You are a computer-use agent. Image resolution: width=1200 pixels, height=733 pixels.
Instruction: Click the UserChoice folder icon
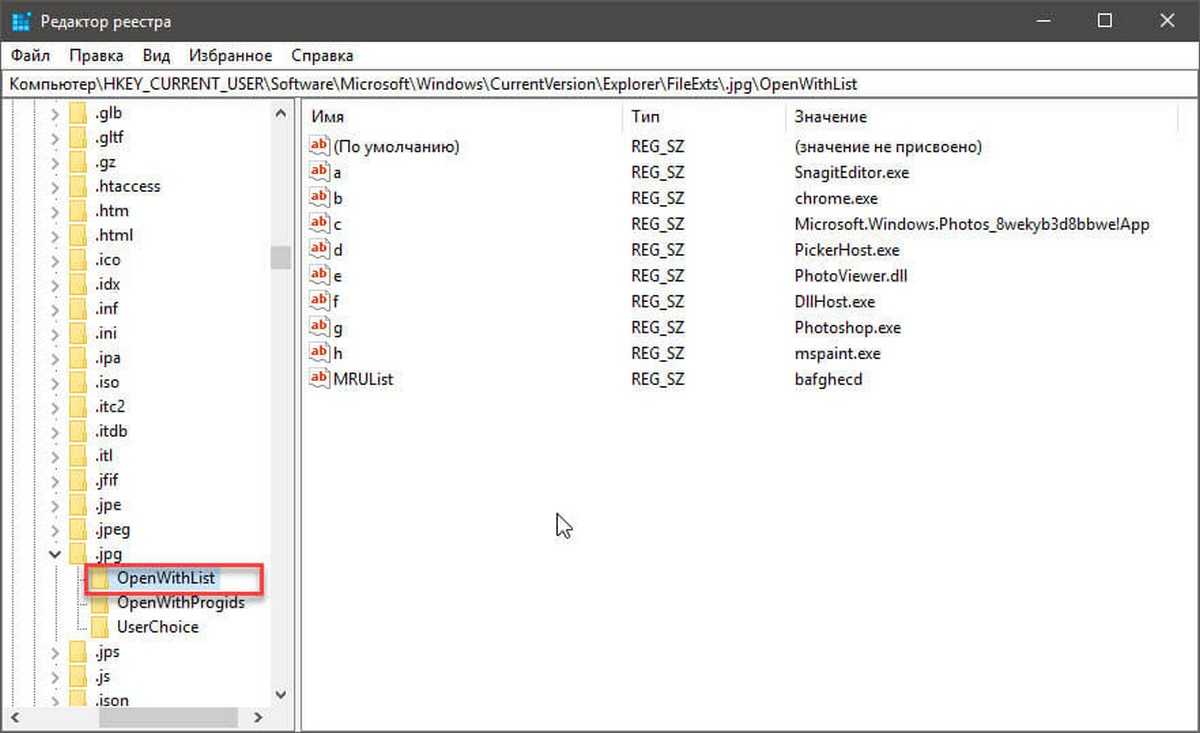[99, 627]
